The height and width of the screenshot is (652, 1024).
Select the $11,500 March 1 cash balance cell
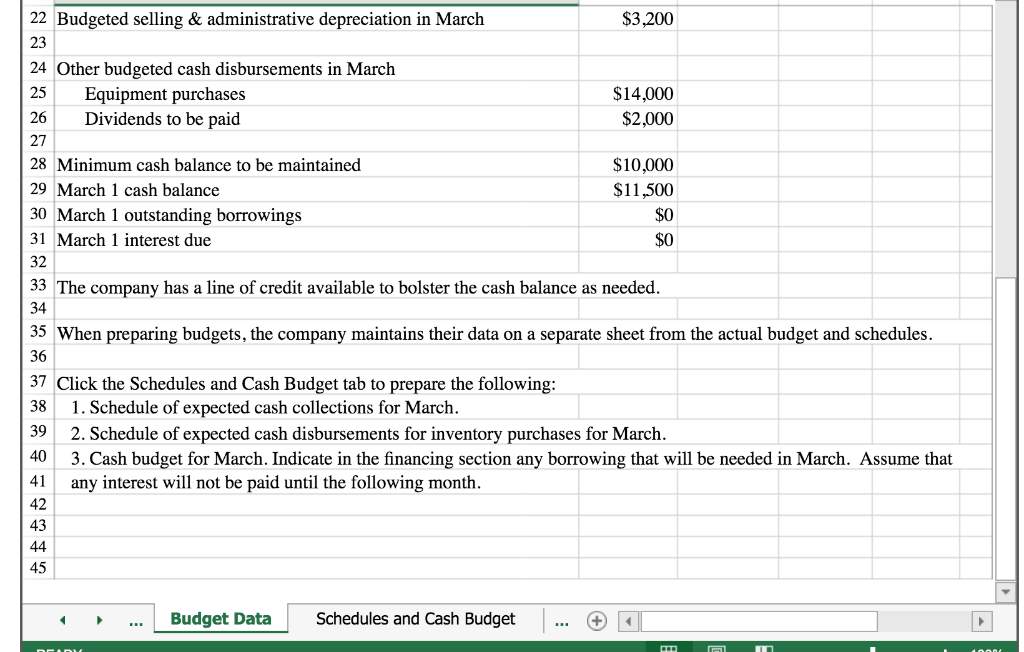click(628, 189)
